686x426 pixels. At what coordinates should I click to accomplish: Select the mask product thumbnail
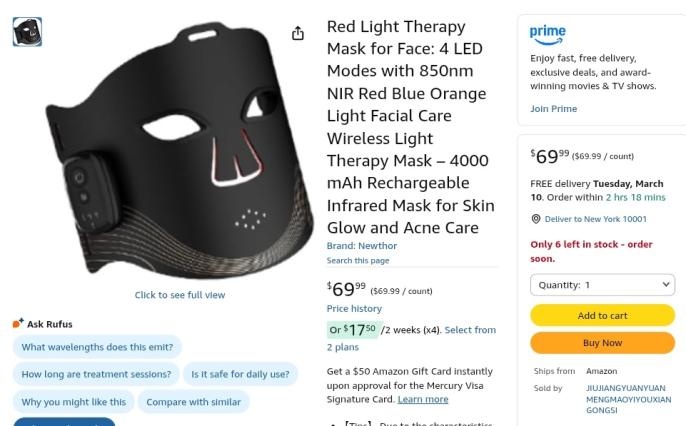[x=27, y=32]
